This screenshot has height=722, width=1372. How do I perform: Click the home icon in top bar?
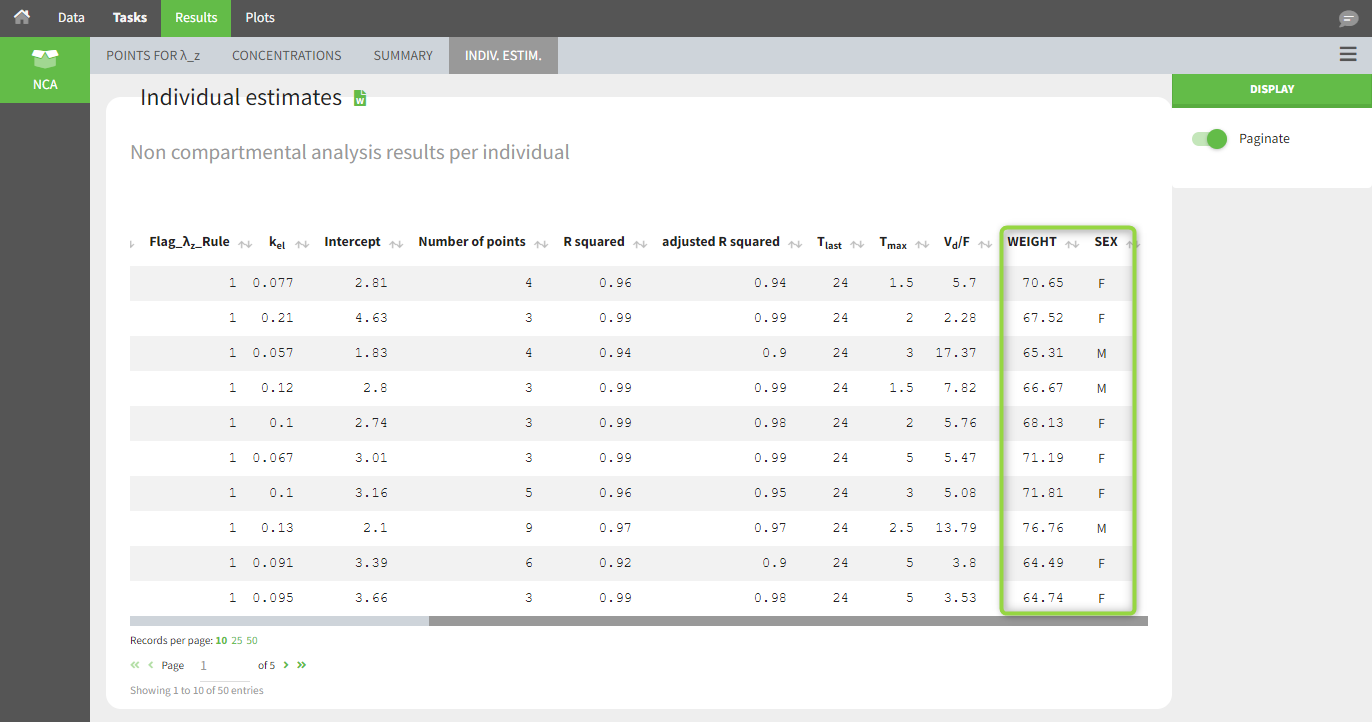tap(21, 17)
